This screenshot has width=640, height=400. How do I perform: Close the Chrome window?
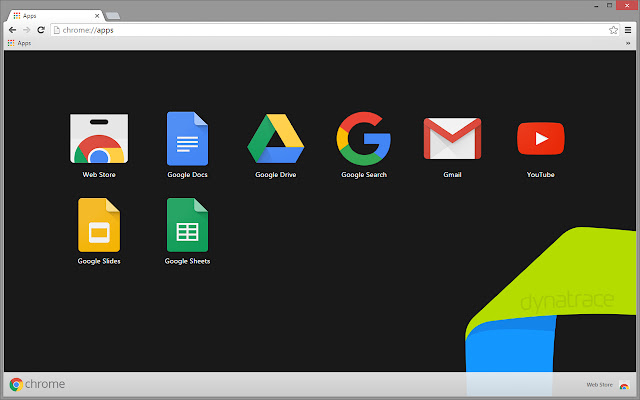click(627, 5)
